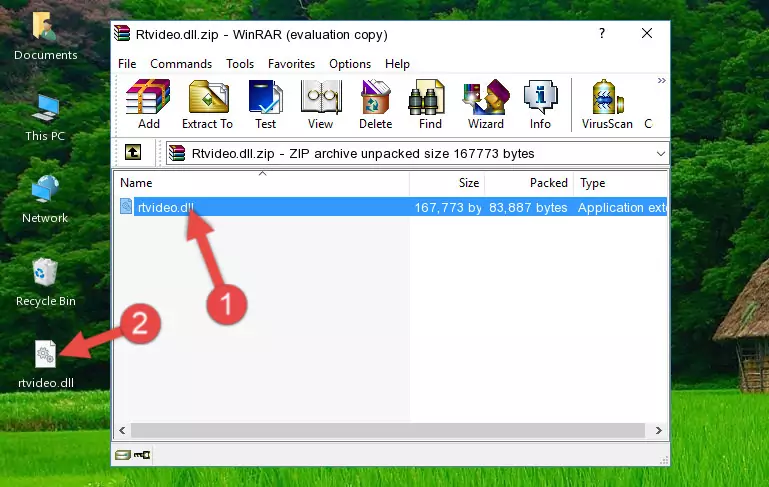Click the 167,773 size cell
Image resolution: width=769 pixels, height=487 pixels.
click(448, 207)
